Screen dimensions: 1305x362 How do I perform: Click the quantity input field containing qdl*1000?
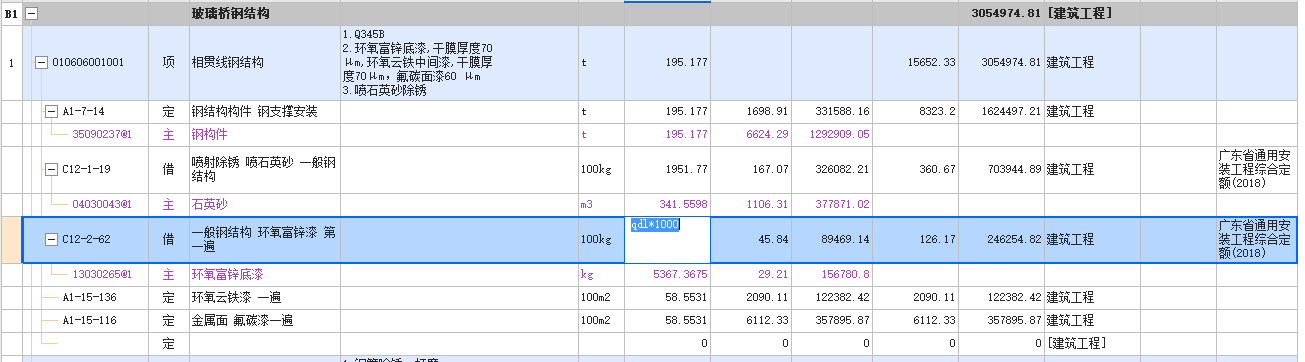[x=667, y=240]
